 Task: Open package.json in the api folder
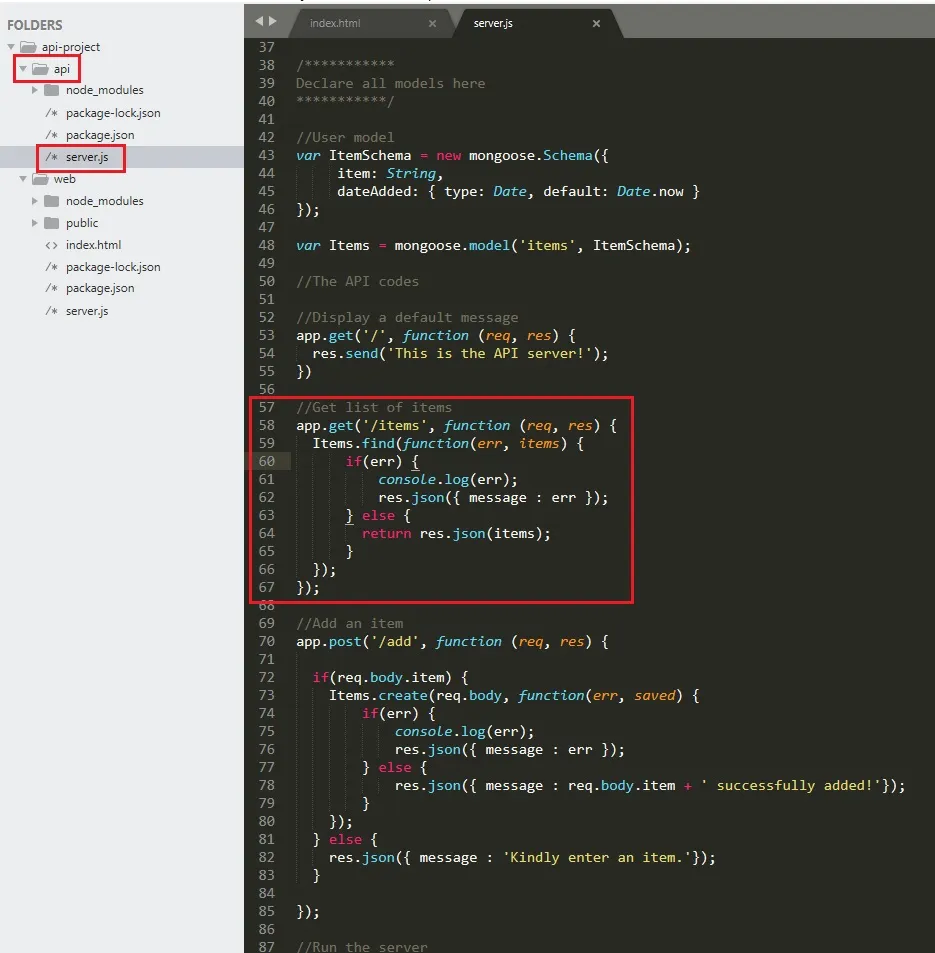(100, 135)
